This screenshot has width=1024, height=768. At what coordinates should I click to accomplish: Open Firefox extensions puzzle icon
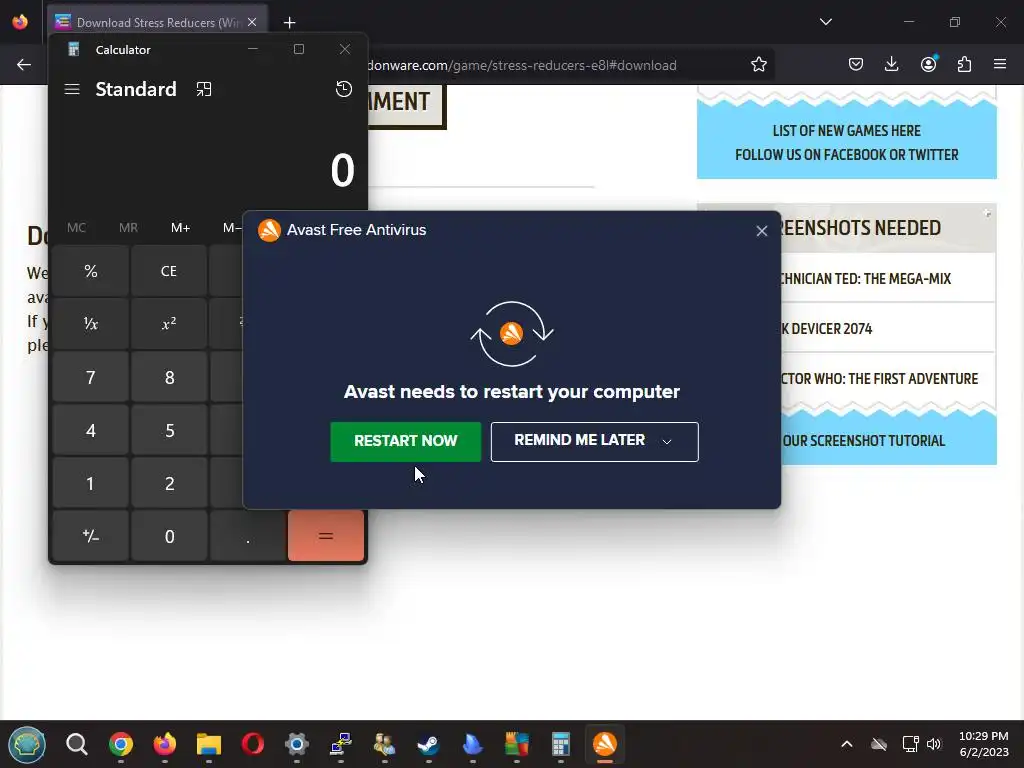pos(964,65)
